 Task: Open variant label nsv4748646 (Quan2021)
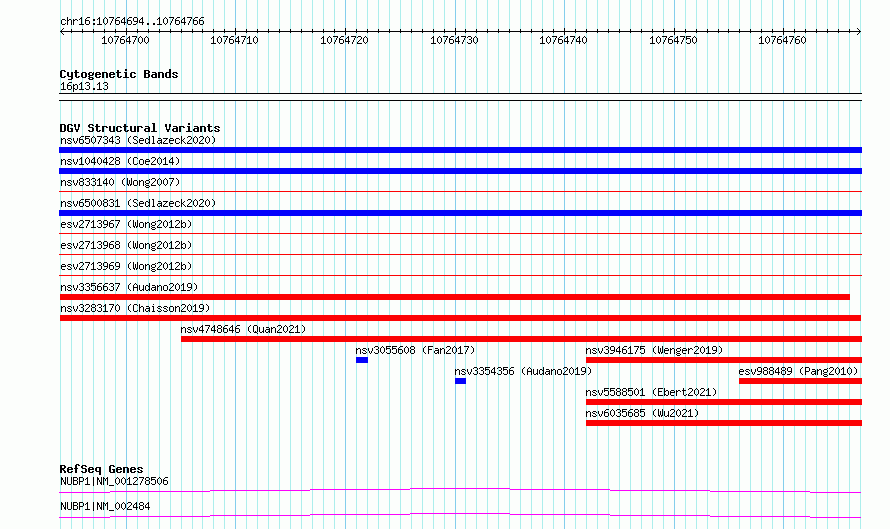(x=243, y=329)
